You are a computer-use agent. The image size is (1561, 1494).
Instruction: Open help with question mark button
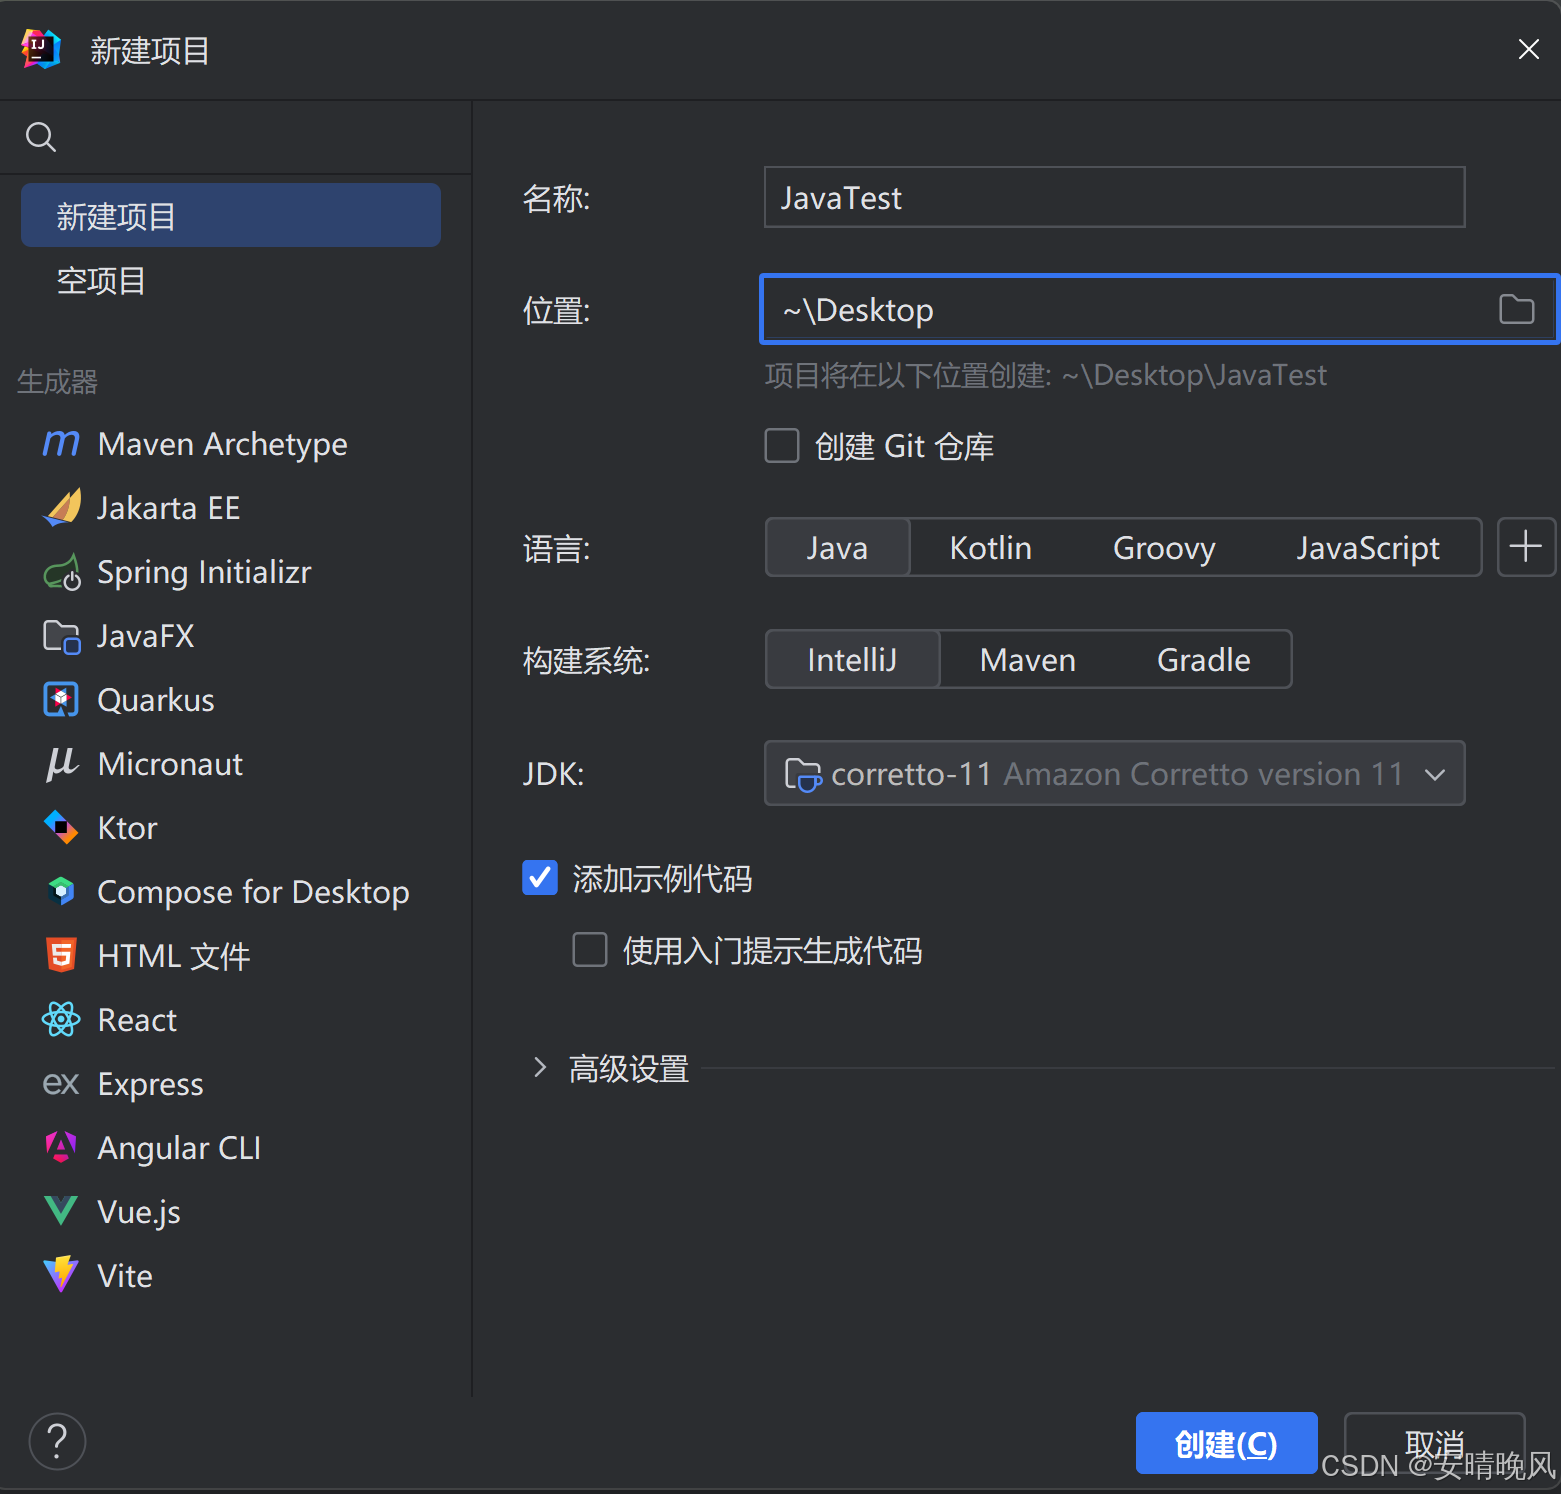click(57, 1441)
